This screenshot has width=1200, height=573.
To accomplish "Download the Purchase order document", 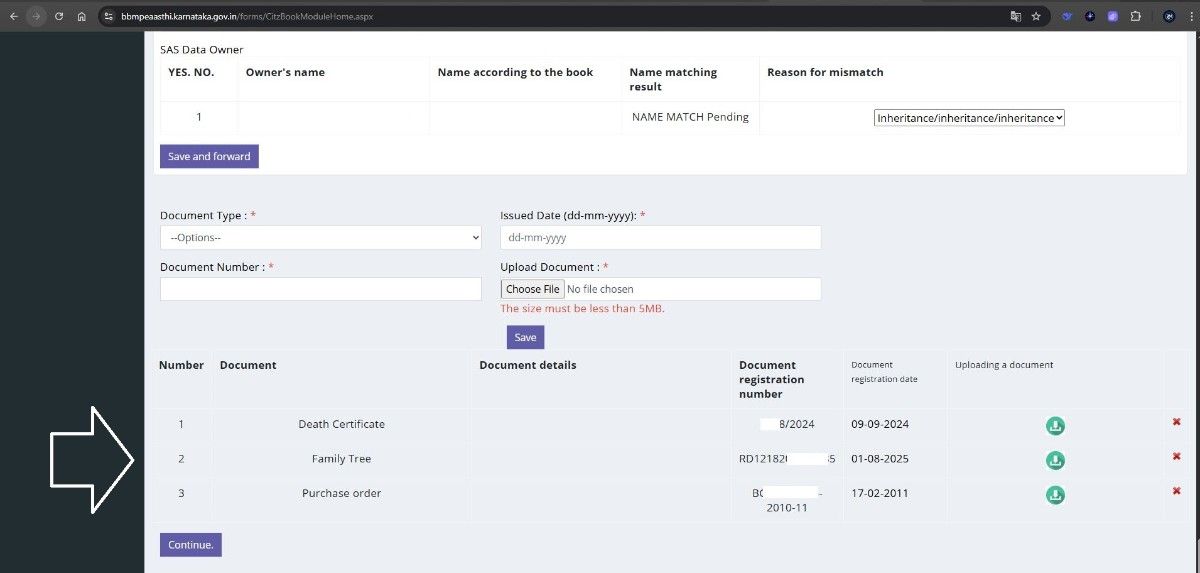I will click(1054, 495).
